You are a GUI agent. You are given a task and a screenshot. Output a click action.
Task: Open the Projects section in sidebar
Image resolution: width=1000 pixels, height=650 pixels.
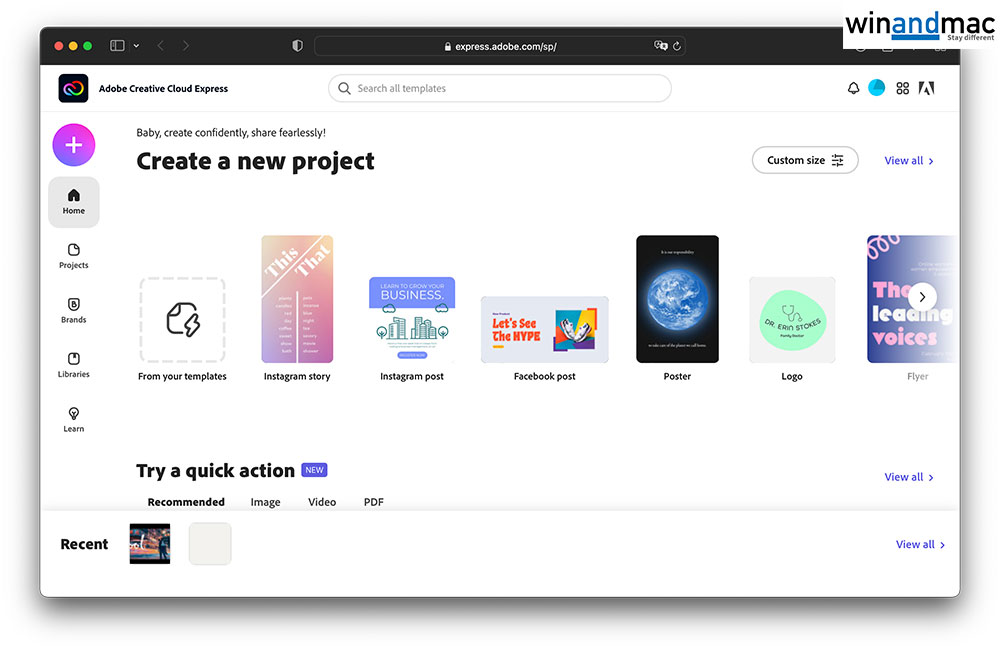pos(74,256)
